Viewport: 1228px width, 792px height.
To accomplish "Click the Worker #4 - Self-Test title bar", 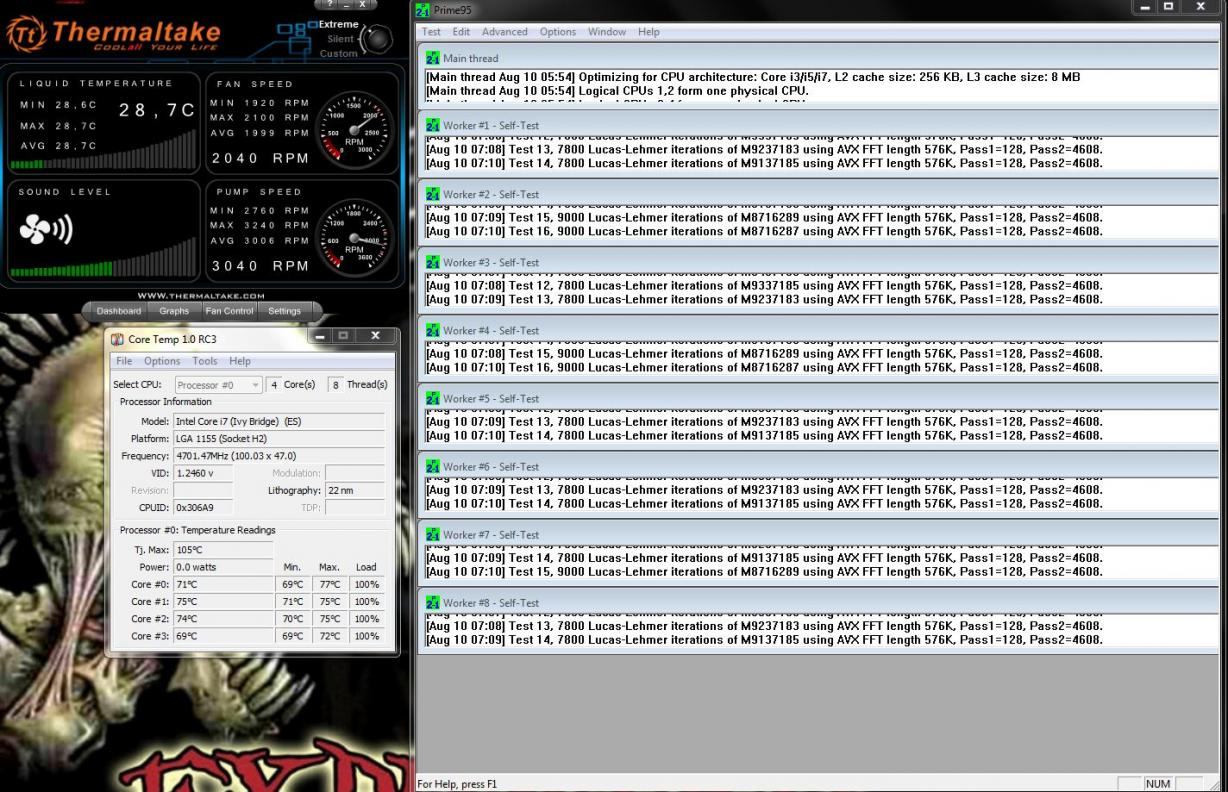I will pos(819,330).
